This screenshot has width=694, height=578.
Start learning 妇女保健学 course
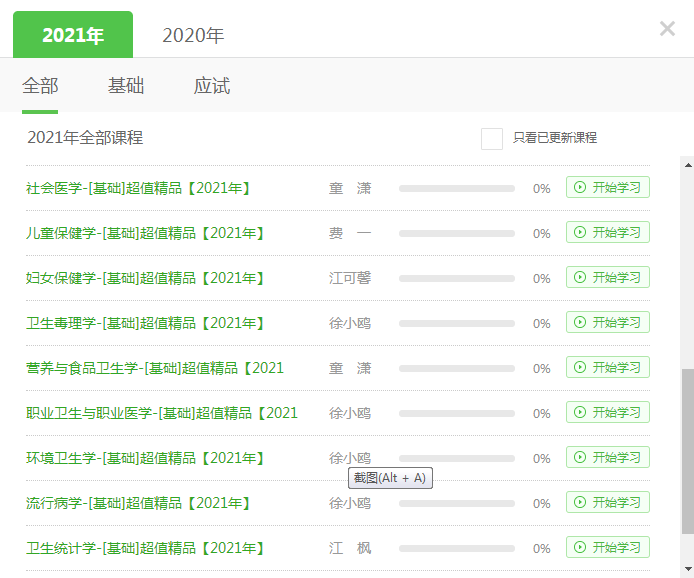608,278
